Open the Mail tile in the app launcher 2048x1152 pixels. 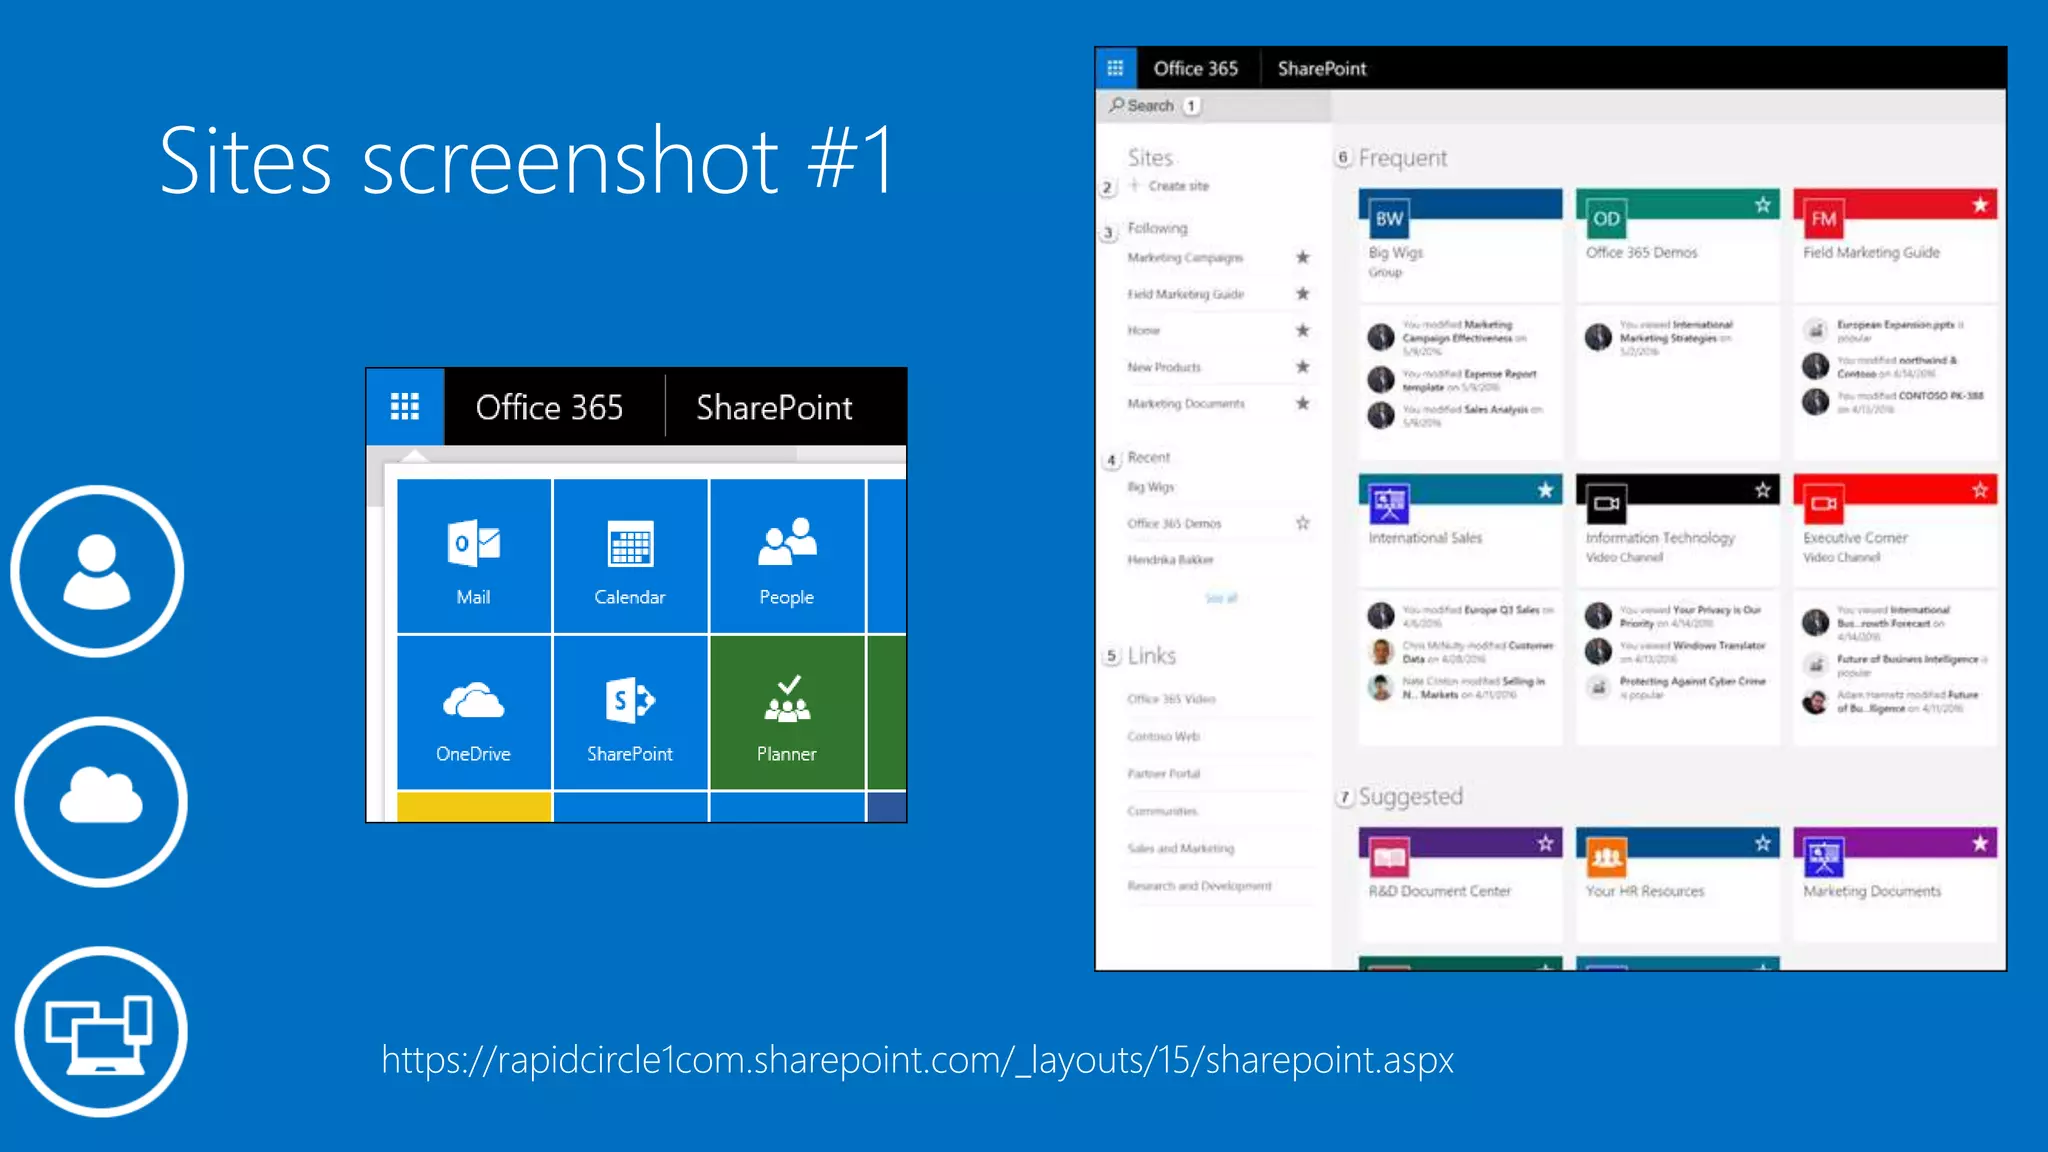[x=474, y=556]
